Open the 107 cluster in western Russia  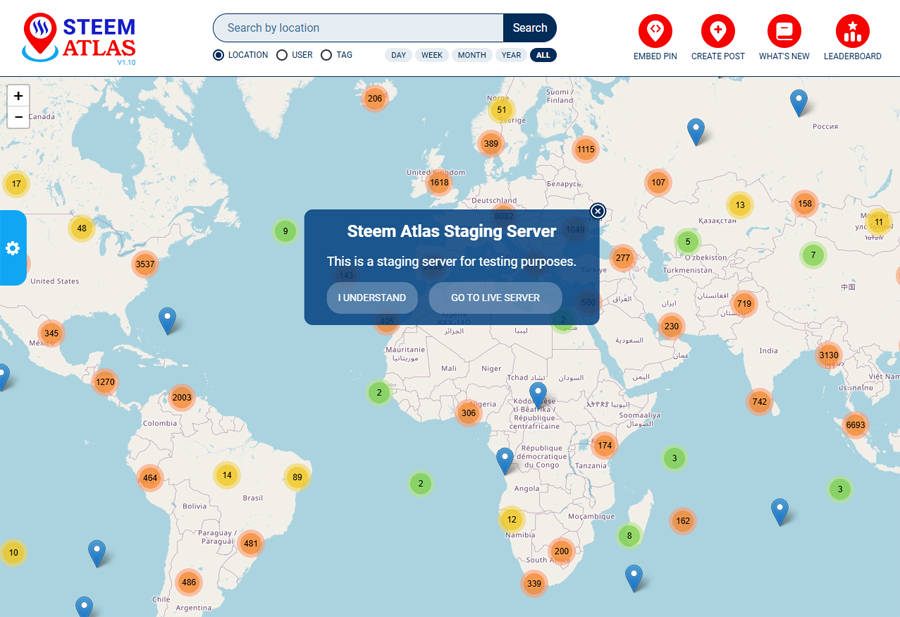(x=658, y=183)
